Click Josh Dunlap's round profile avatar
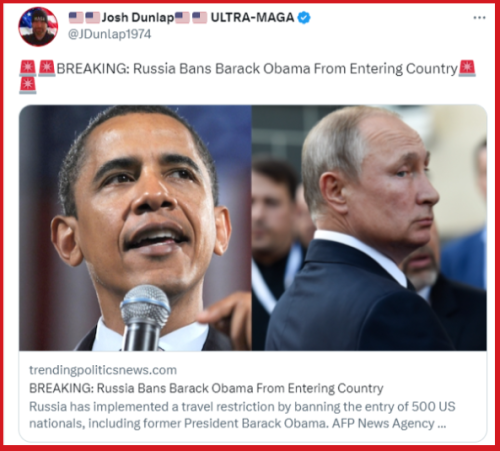 tap(38, 27)
